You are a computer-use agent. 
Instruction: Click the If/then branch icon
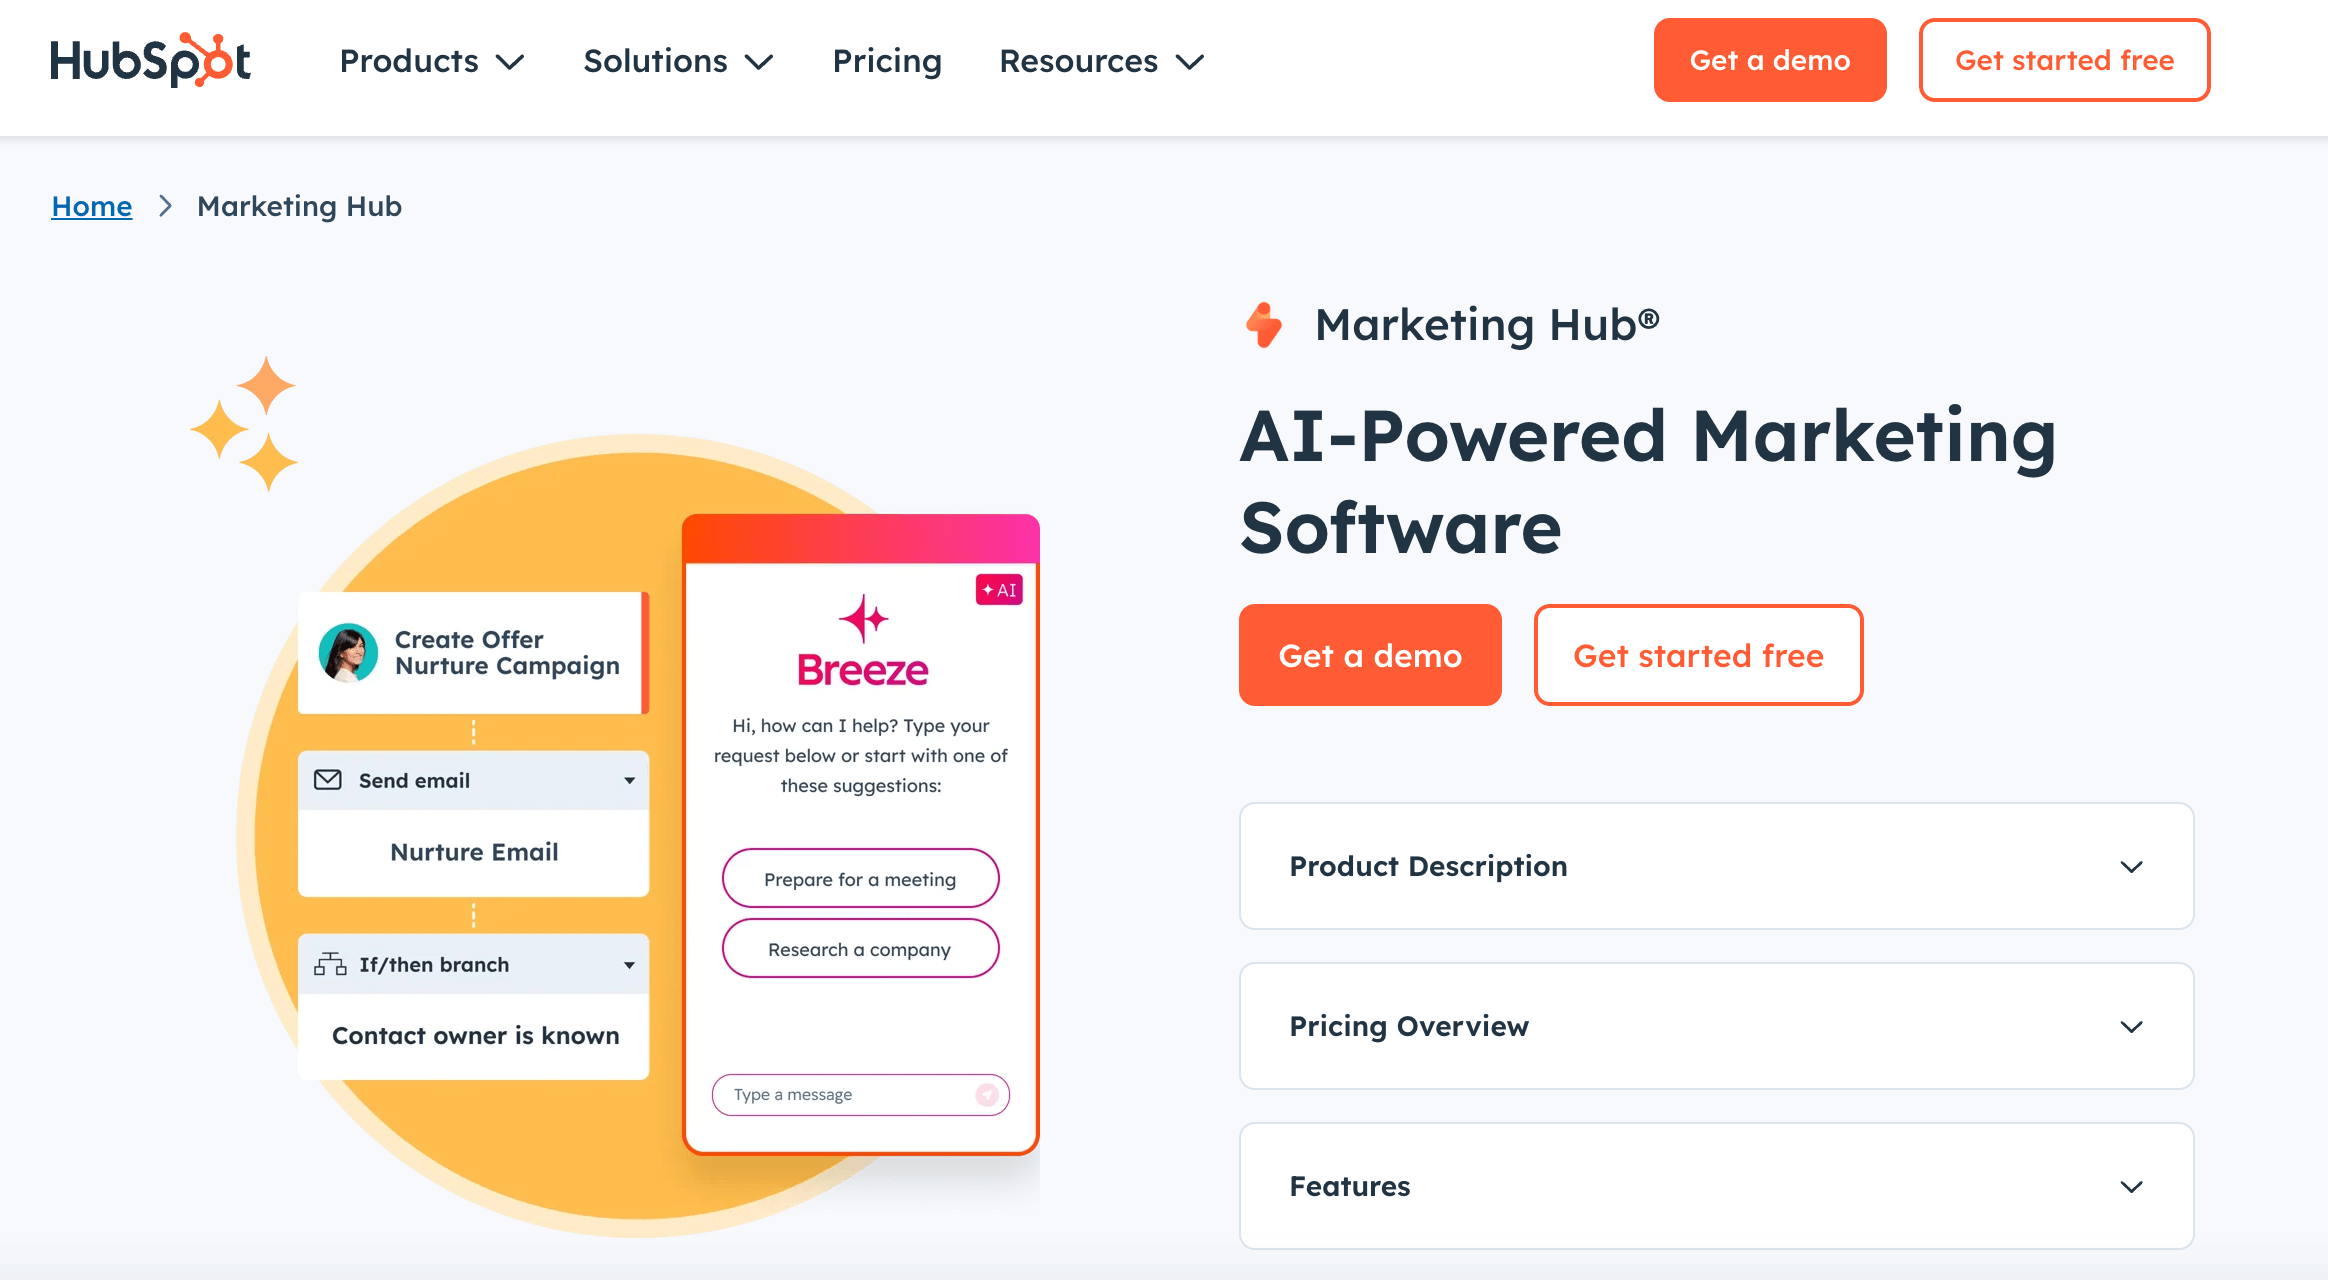[330, 964]
